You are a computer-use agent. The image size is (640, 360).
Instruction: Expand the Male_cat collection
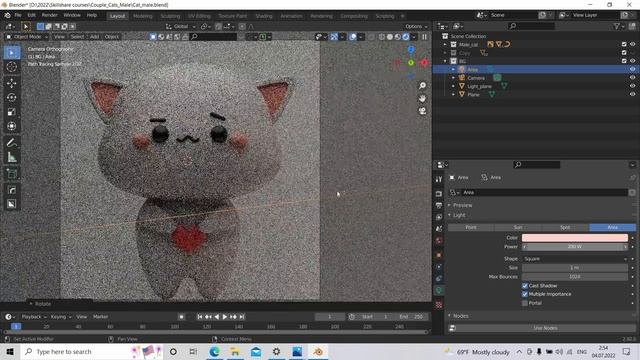click(x=445, y=44)
